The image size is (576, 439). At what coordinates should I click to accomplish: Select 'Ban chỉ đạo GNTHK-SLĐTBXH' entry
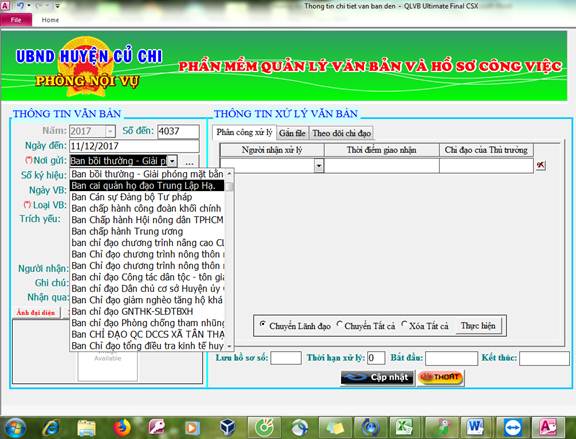147,312
